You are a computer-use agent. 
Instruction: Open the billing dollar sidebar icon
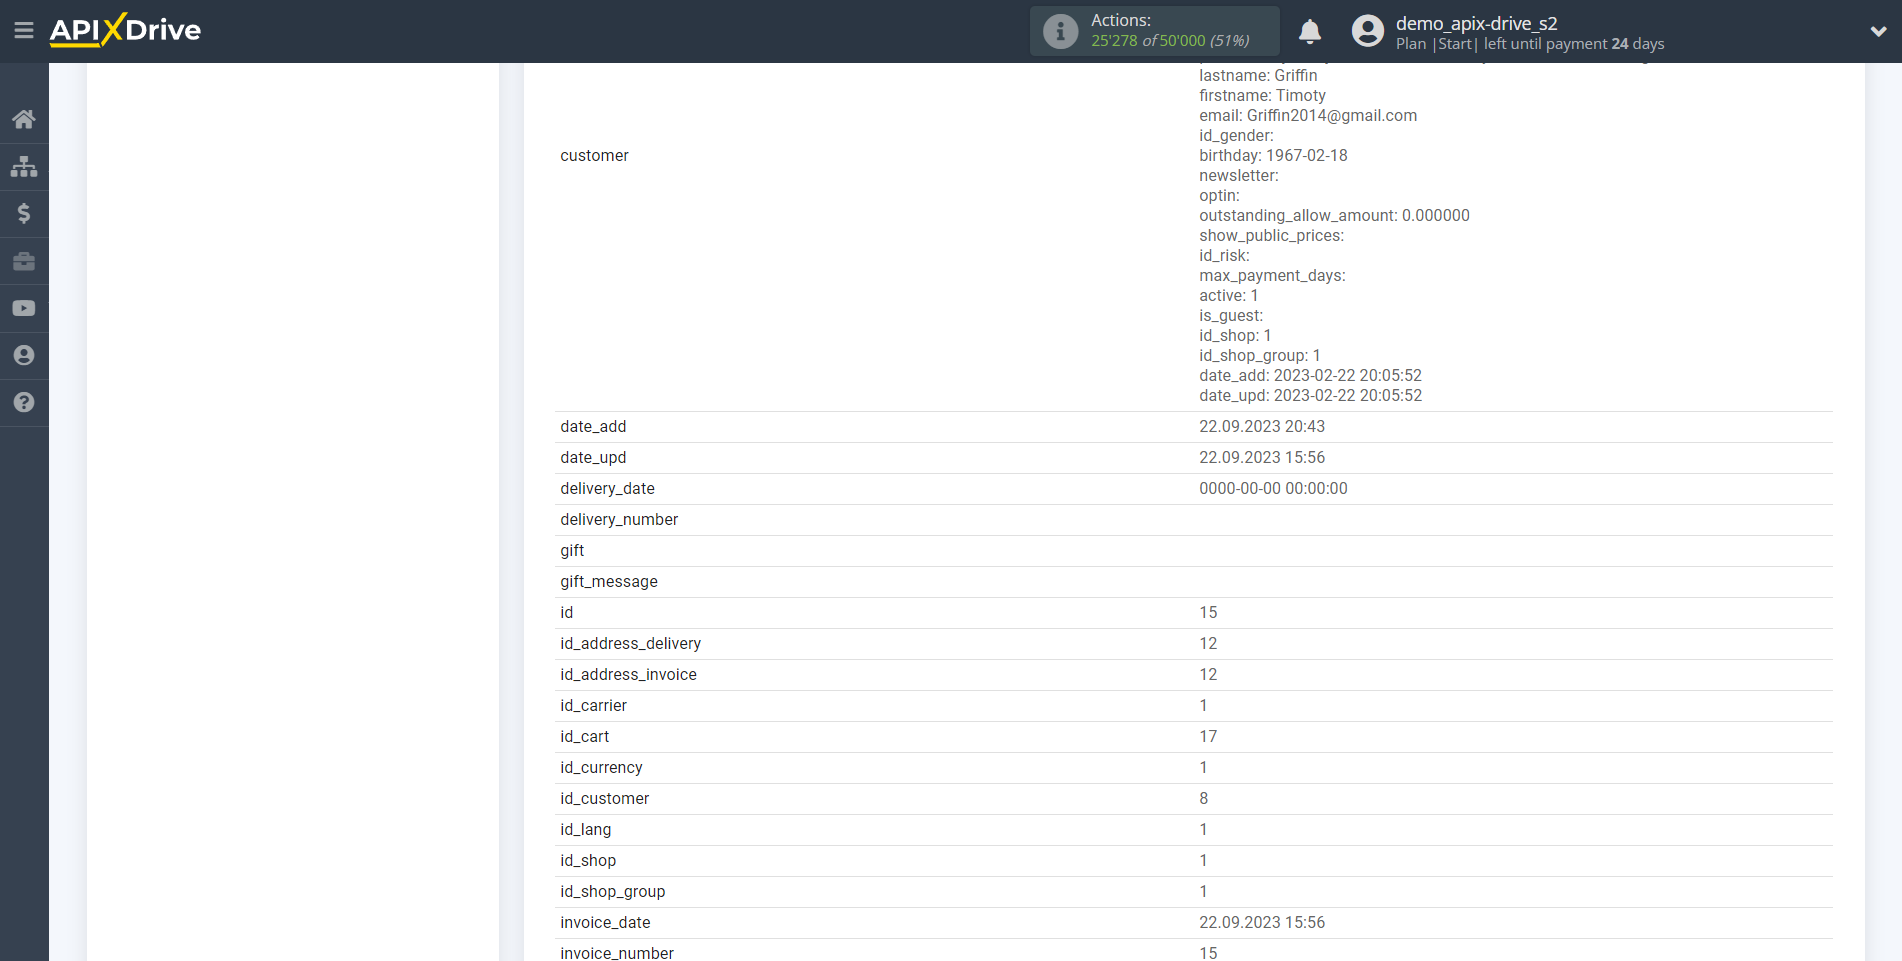[24, 213]
